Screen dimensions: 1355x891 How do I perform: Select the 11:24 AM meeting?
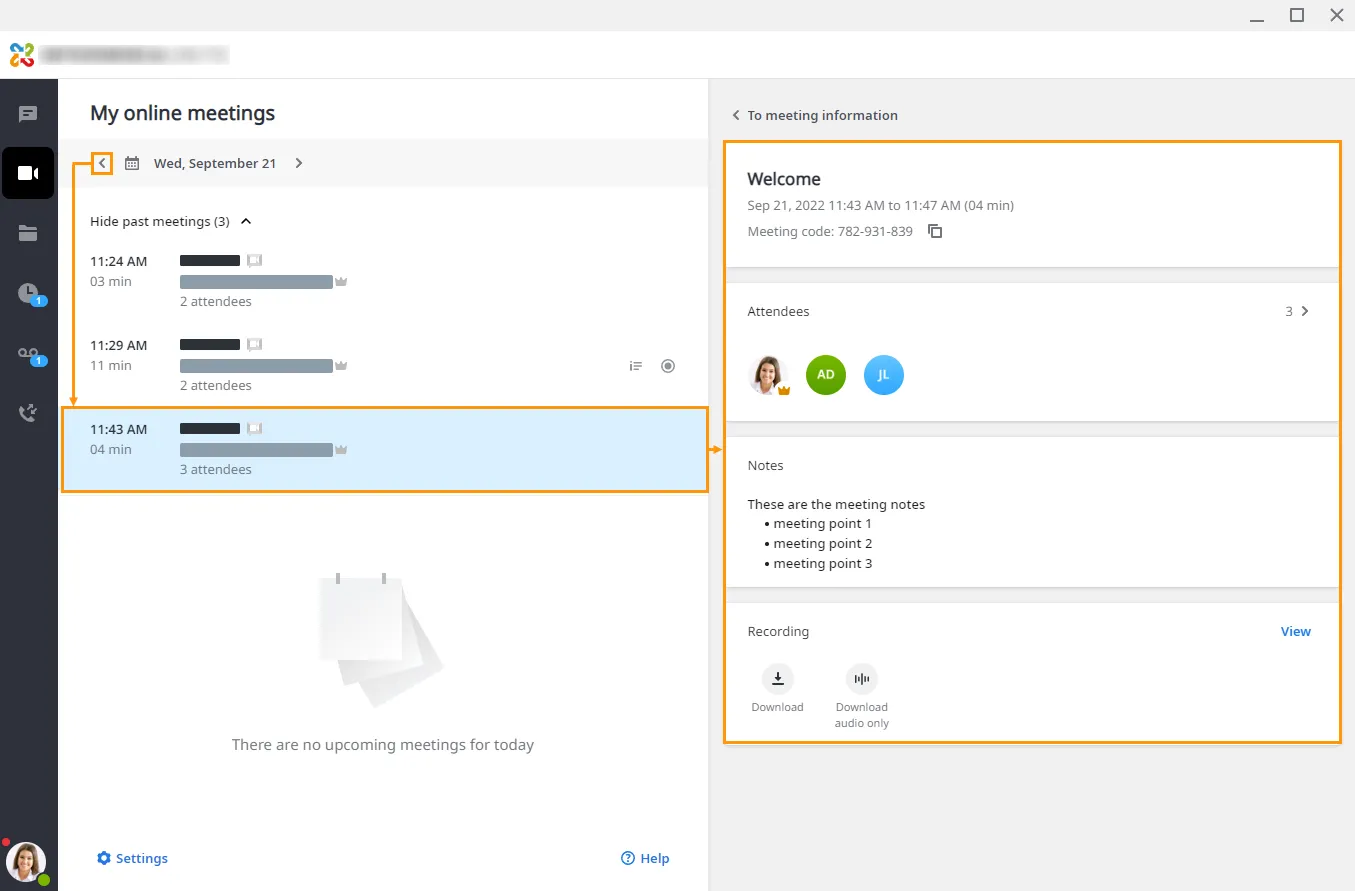click(383, 281)
